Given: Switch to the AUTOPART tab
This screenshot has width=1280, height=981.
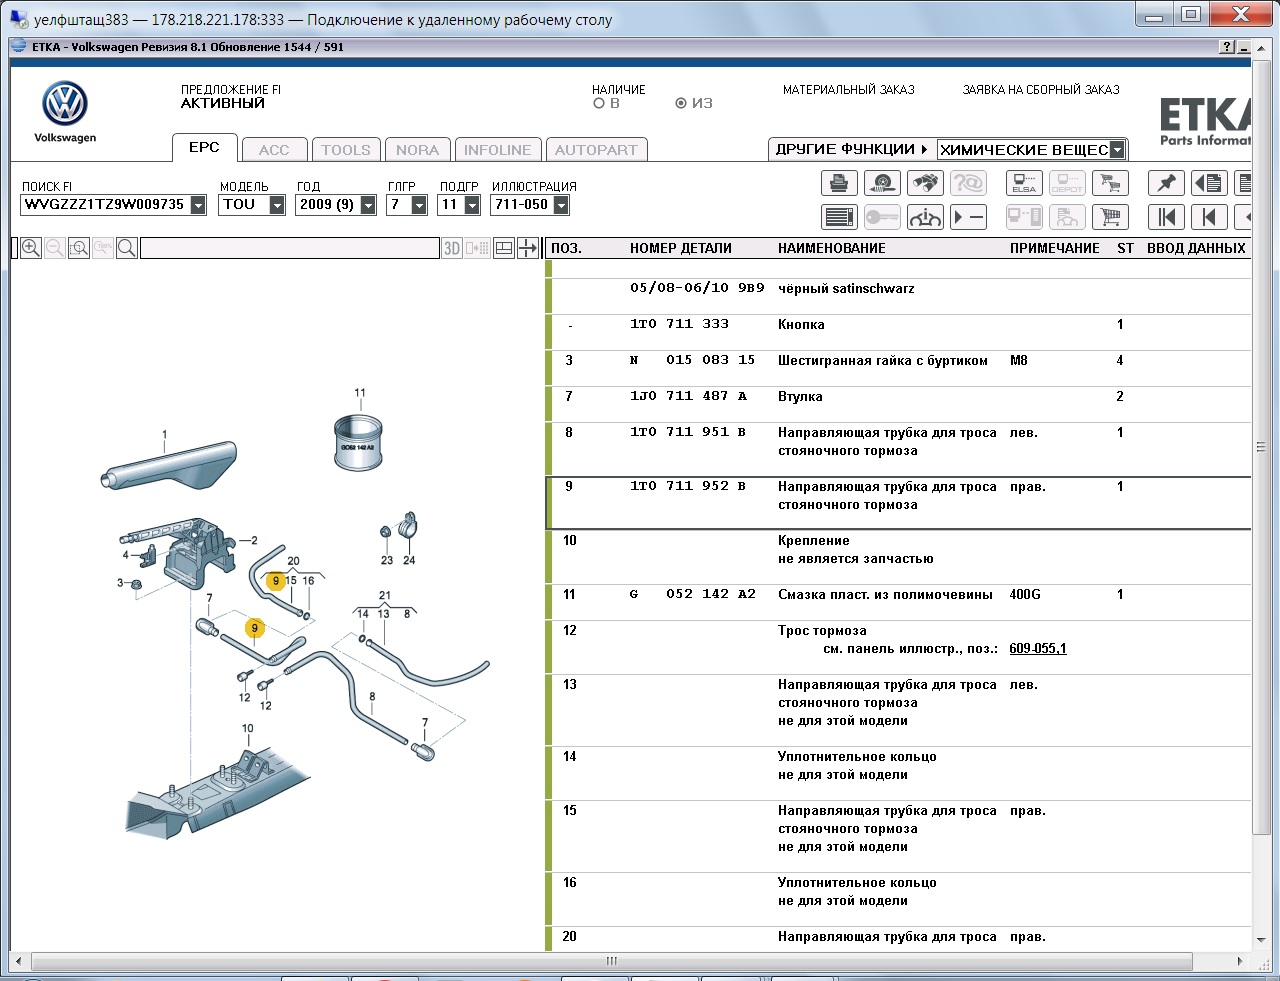Looking at the screenshot, I should (596, 150).
